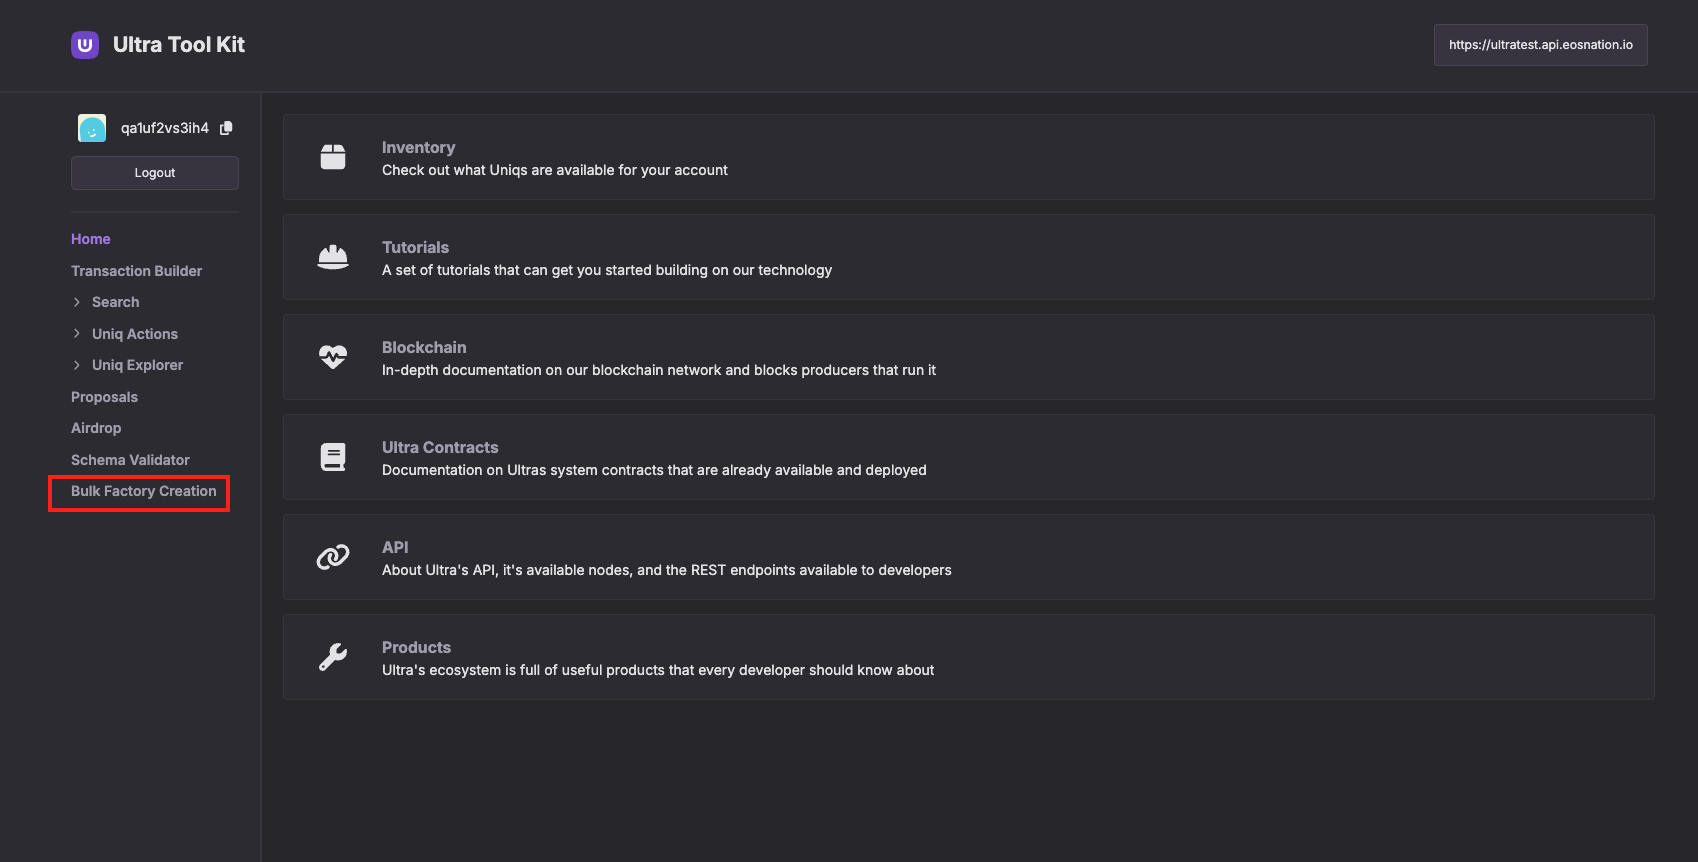Click the Ultra Contracts book icon
The image size is (1698, 862).
333,457
